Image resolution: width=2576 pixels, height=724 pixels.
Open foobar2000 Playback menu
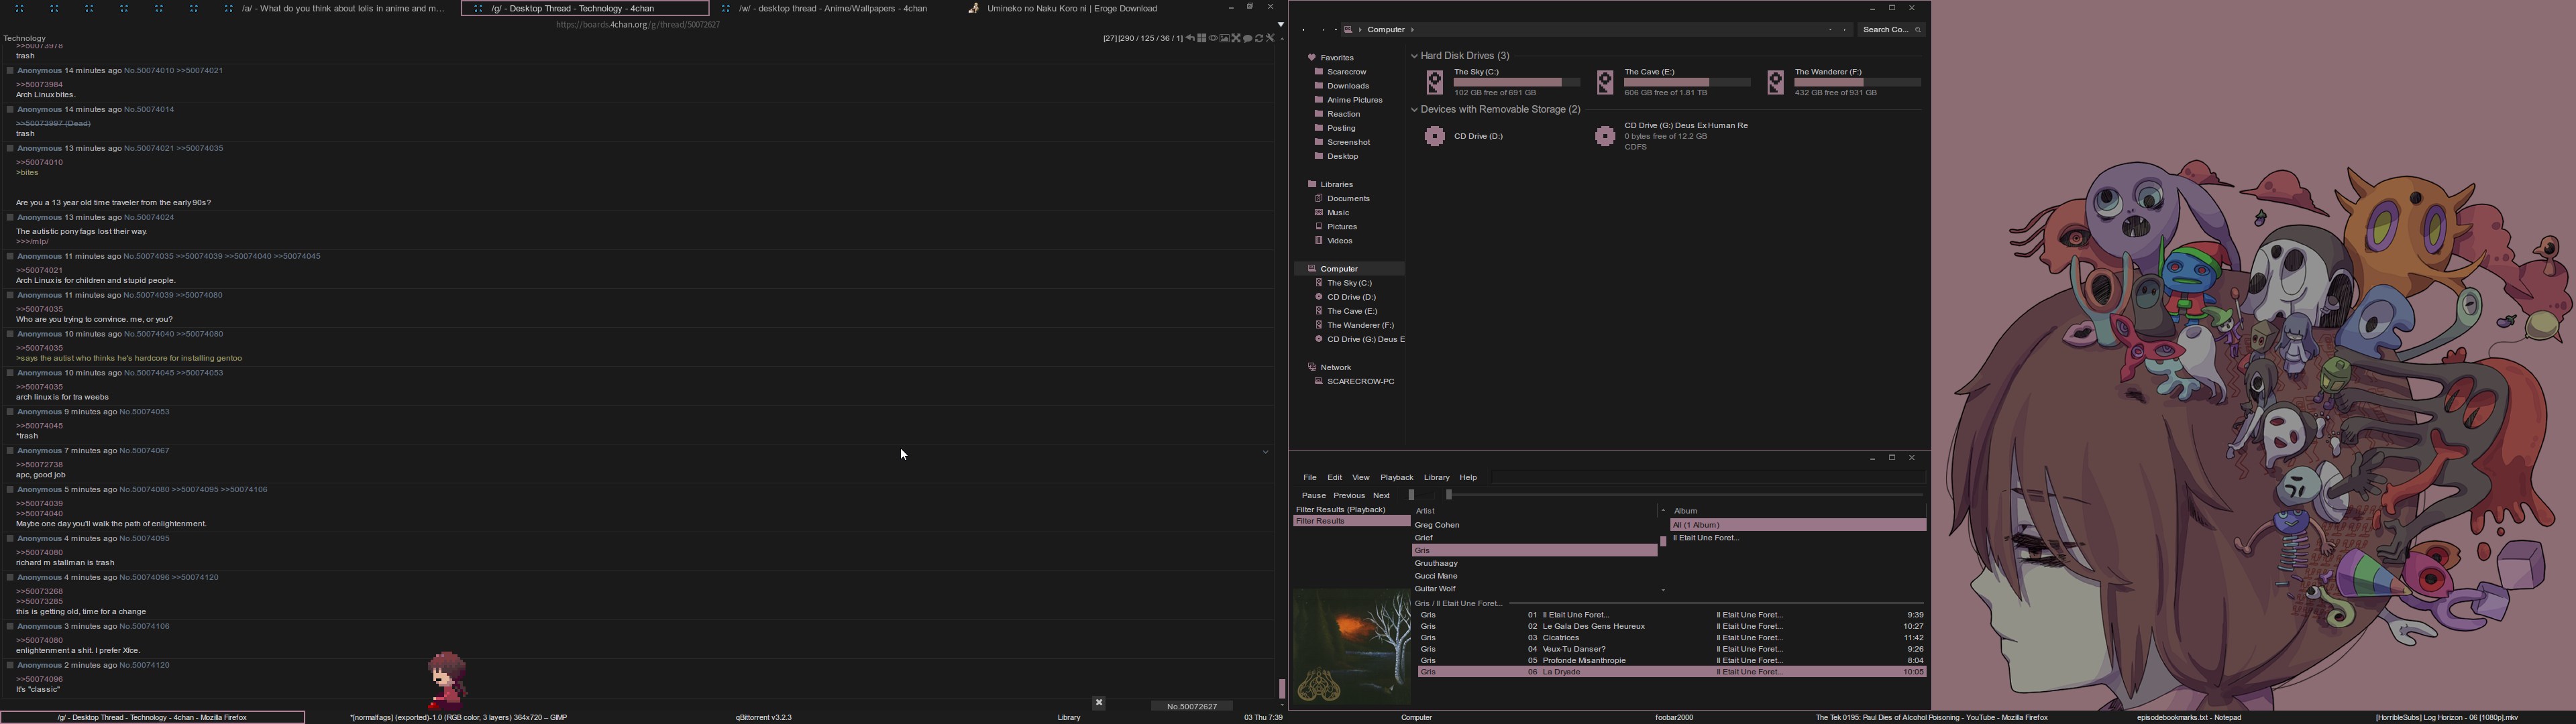[1397, 478]
